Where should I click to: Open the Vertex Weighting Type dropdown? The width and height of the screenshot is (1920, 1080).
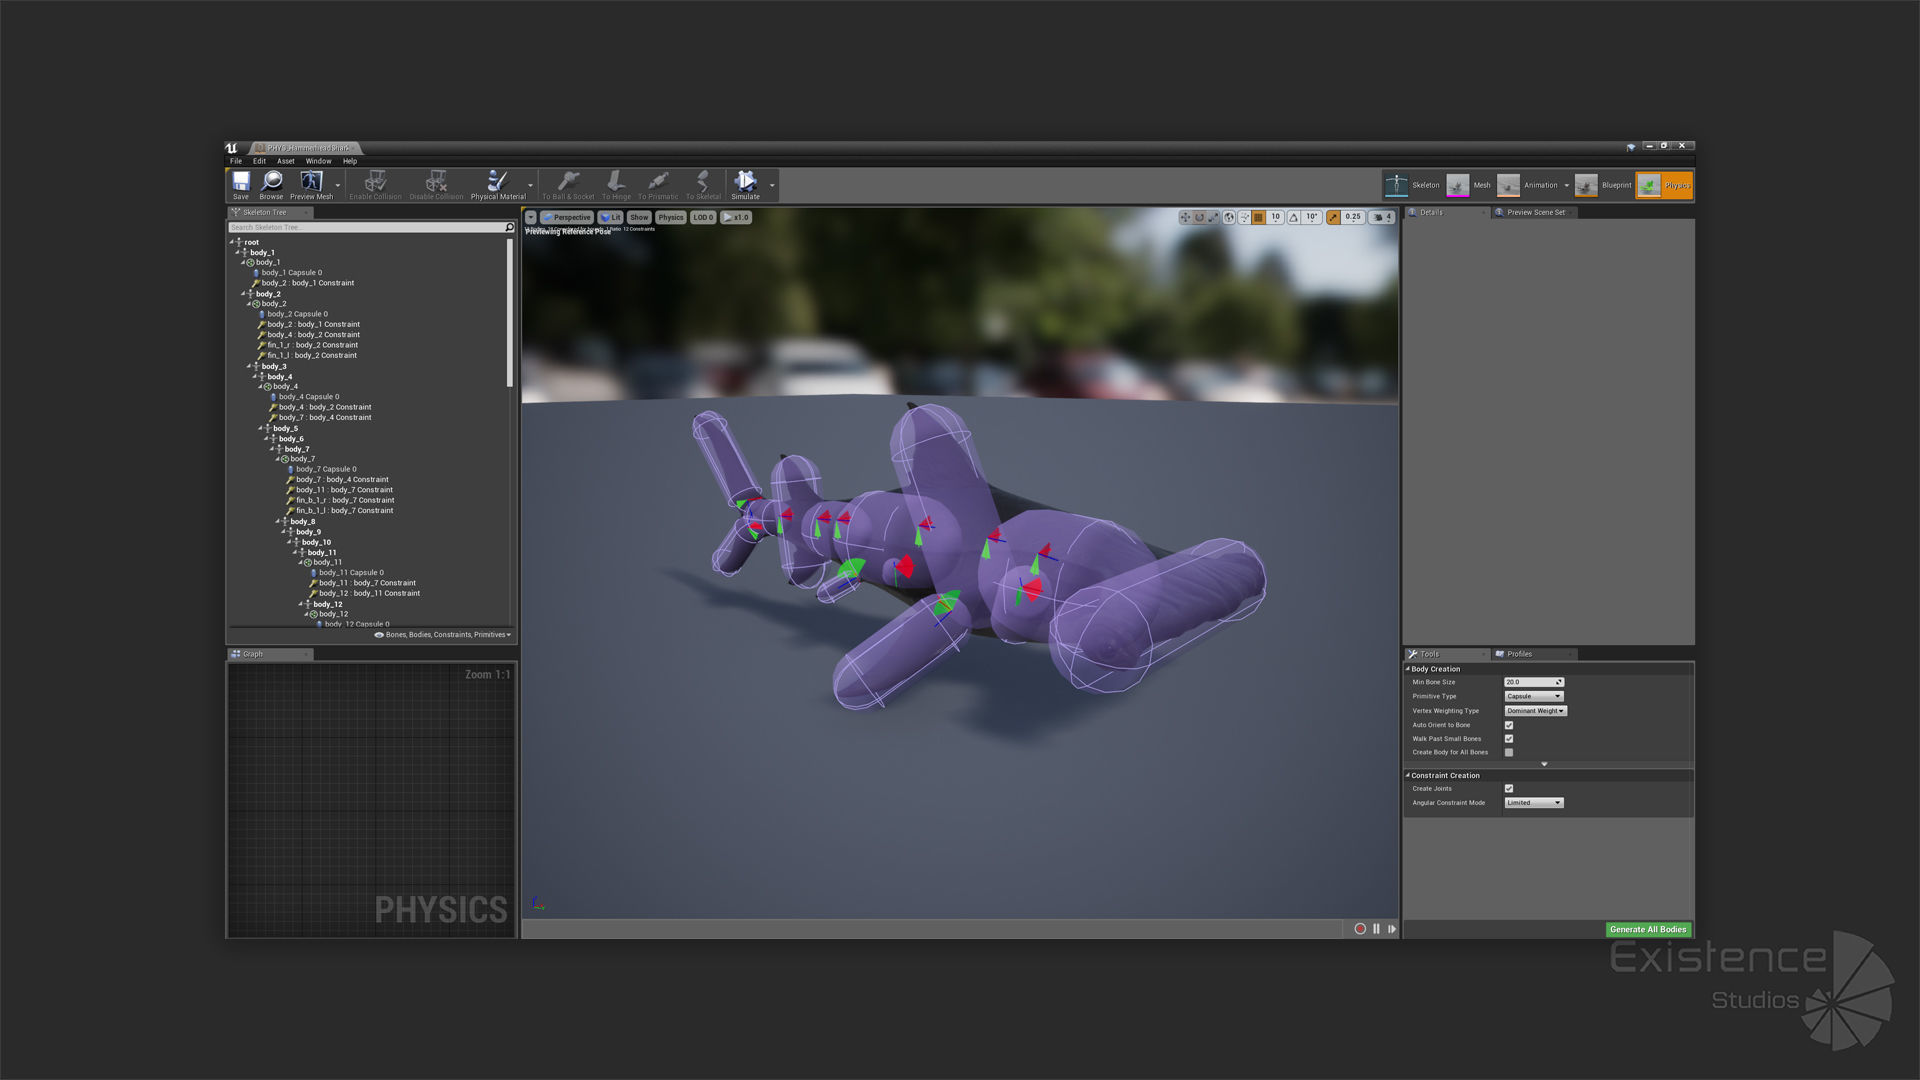tap(1535, 711)
